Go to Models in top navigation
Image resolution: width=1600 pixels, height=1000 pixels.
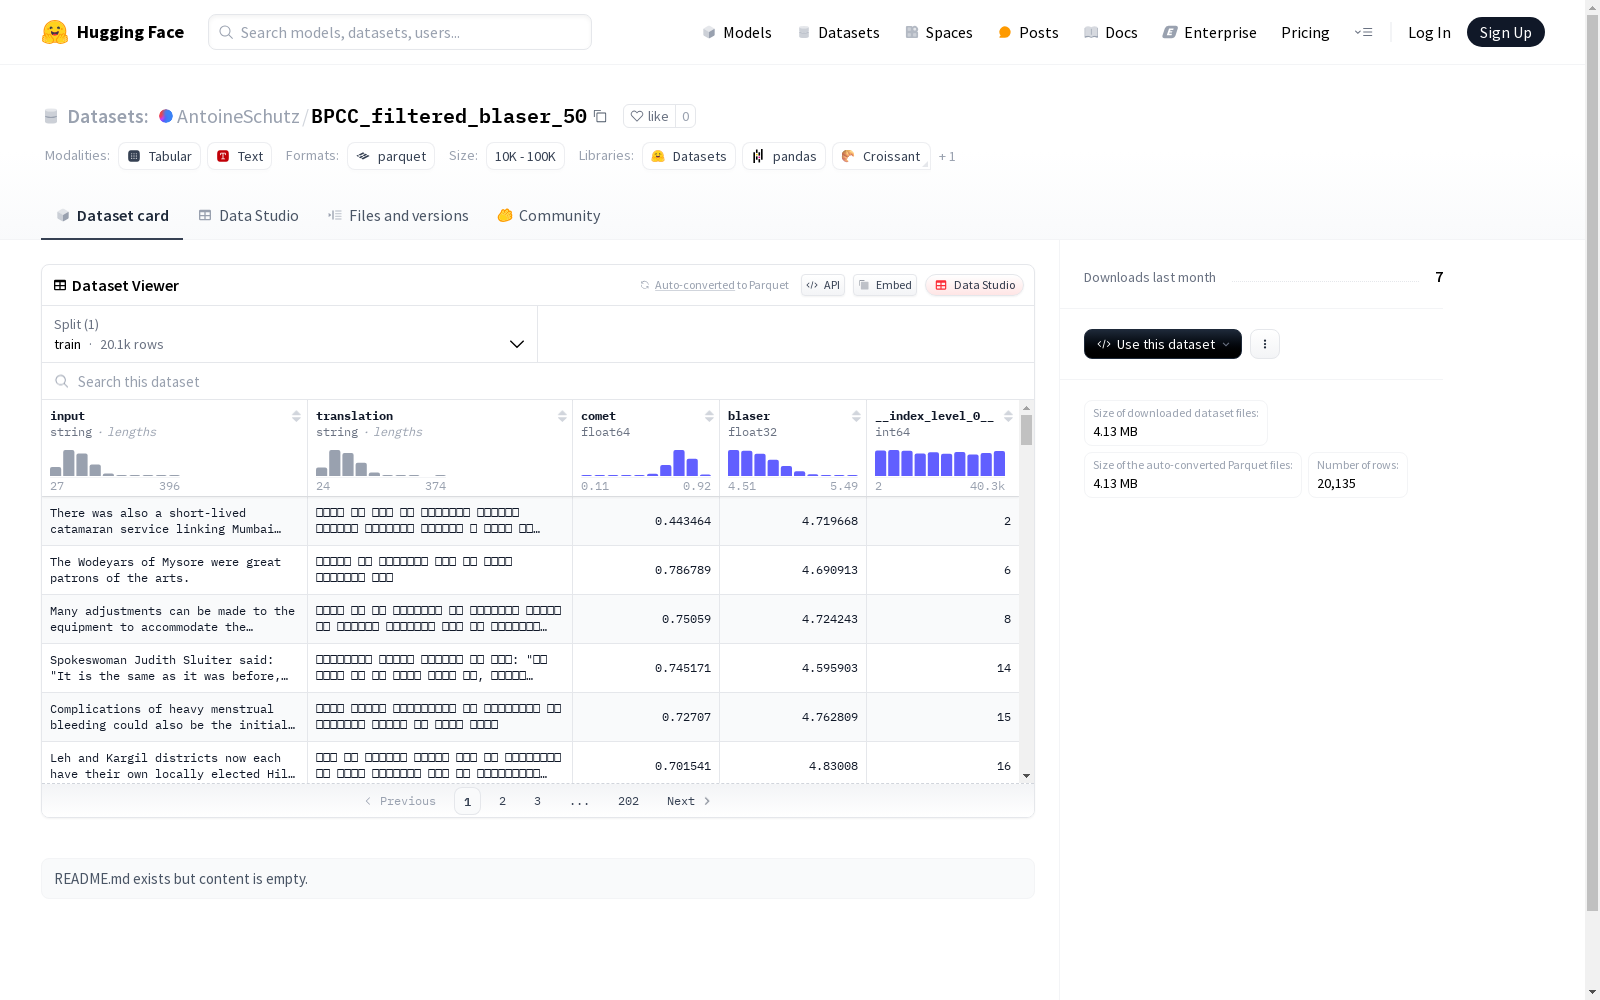tap(737, 32)
